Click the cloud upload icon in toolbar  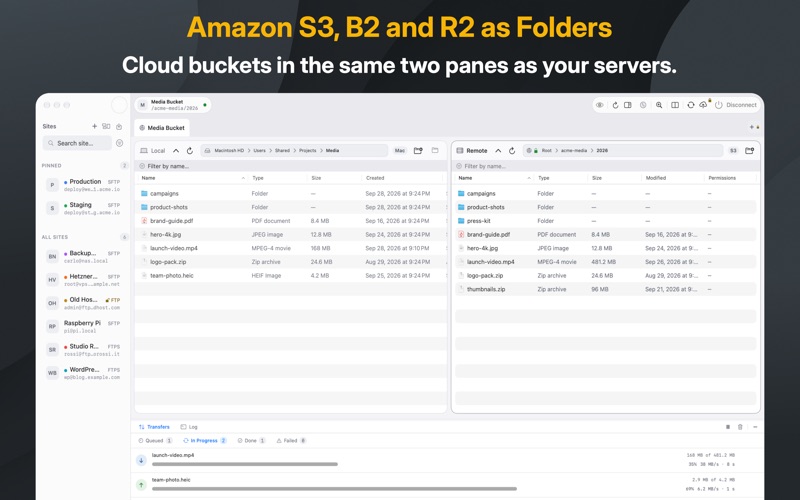[x=704, y=105]
